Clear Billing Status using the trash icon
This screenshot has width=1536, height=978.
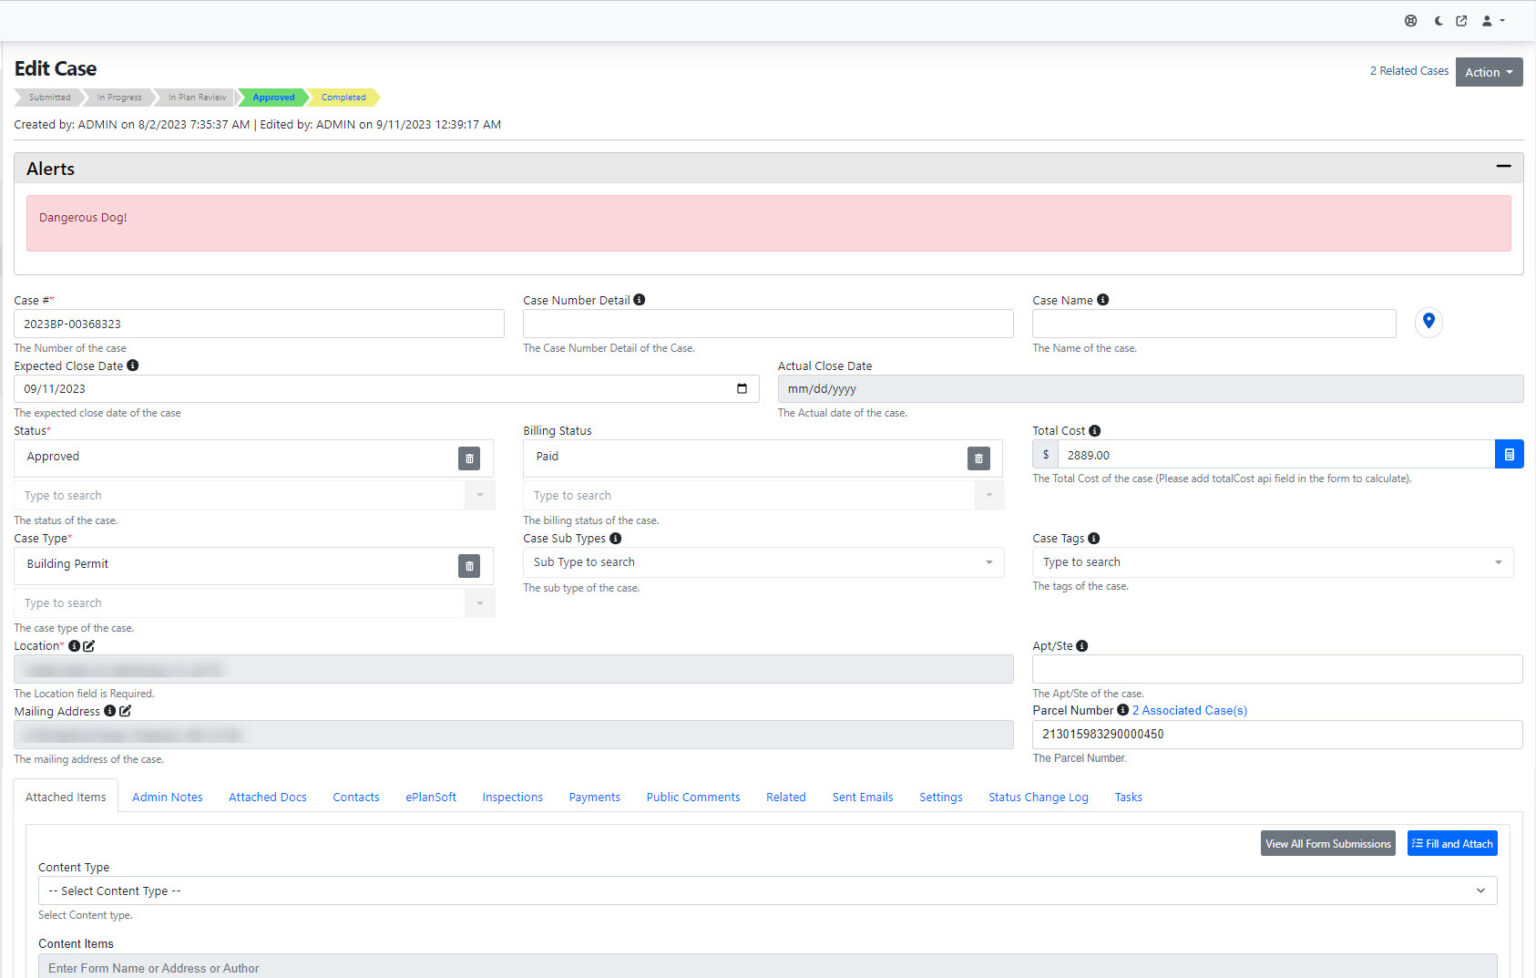(978, 458)
